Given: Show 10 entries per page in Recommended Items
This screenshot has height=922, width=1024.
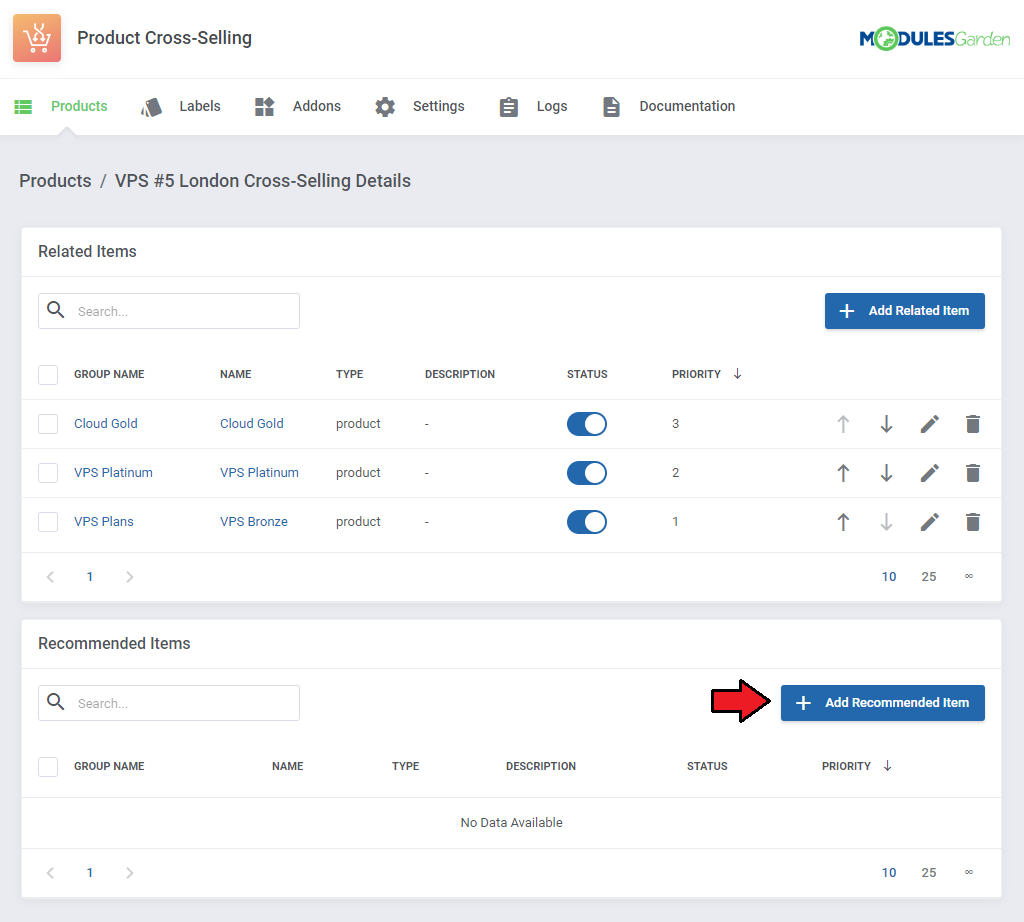Looking at the screenshot, I should pyautogui.click(x=889, y=872).
